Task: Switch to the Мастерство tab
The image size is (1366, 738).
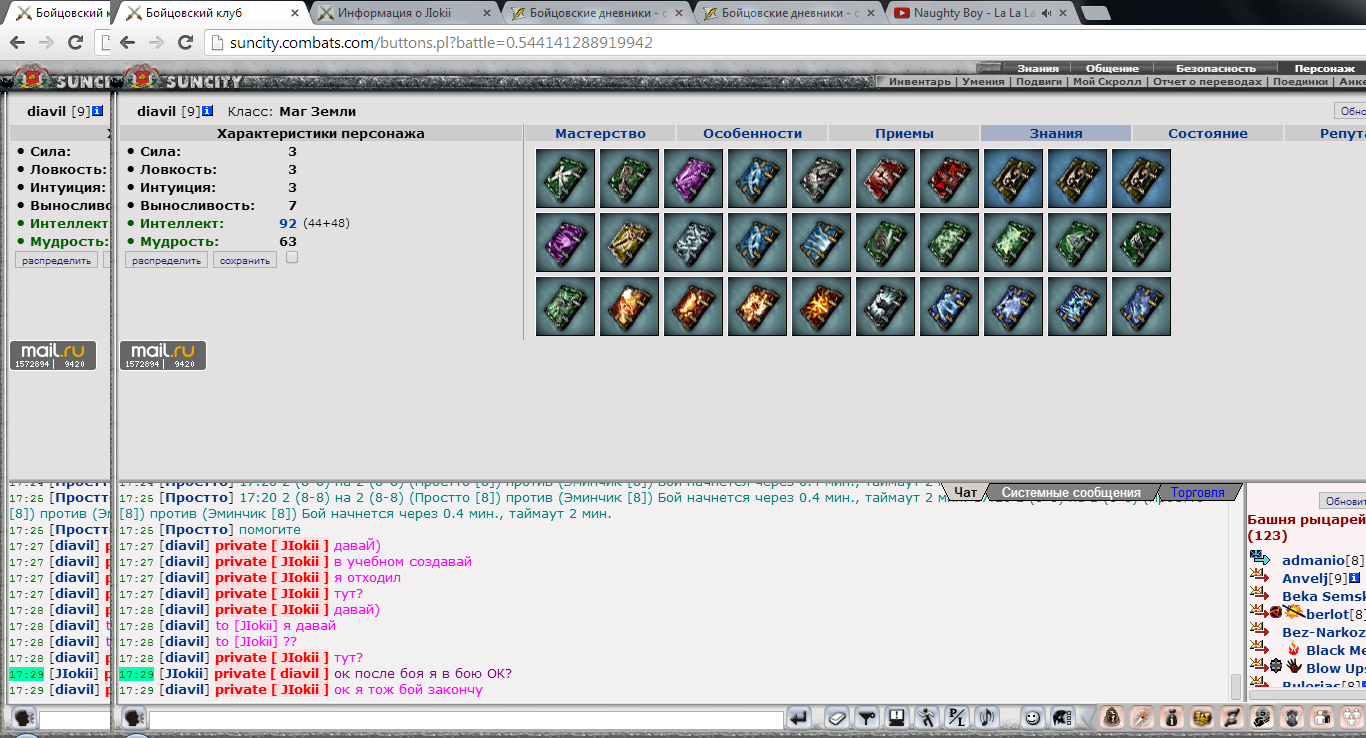Action: click(x=600, y=133)
